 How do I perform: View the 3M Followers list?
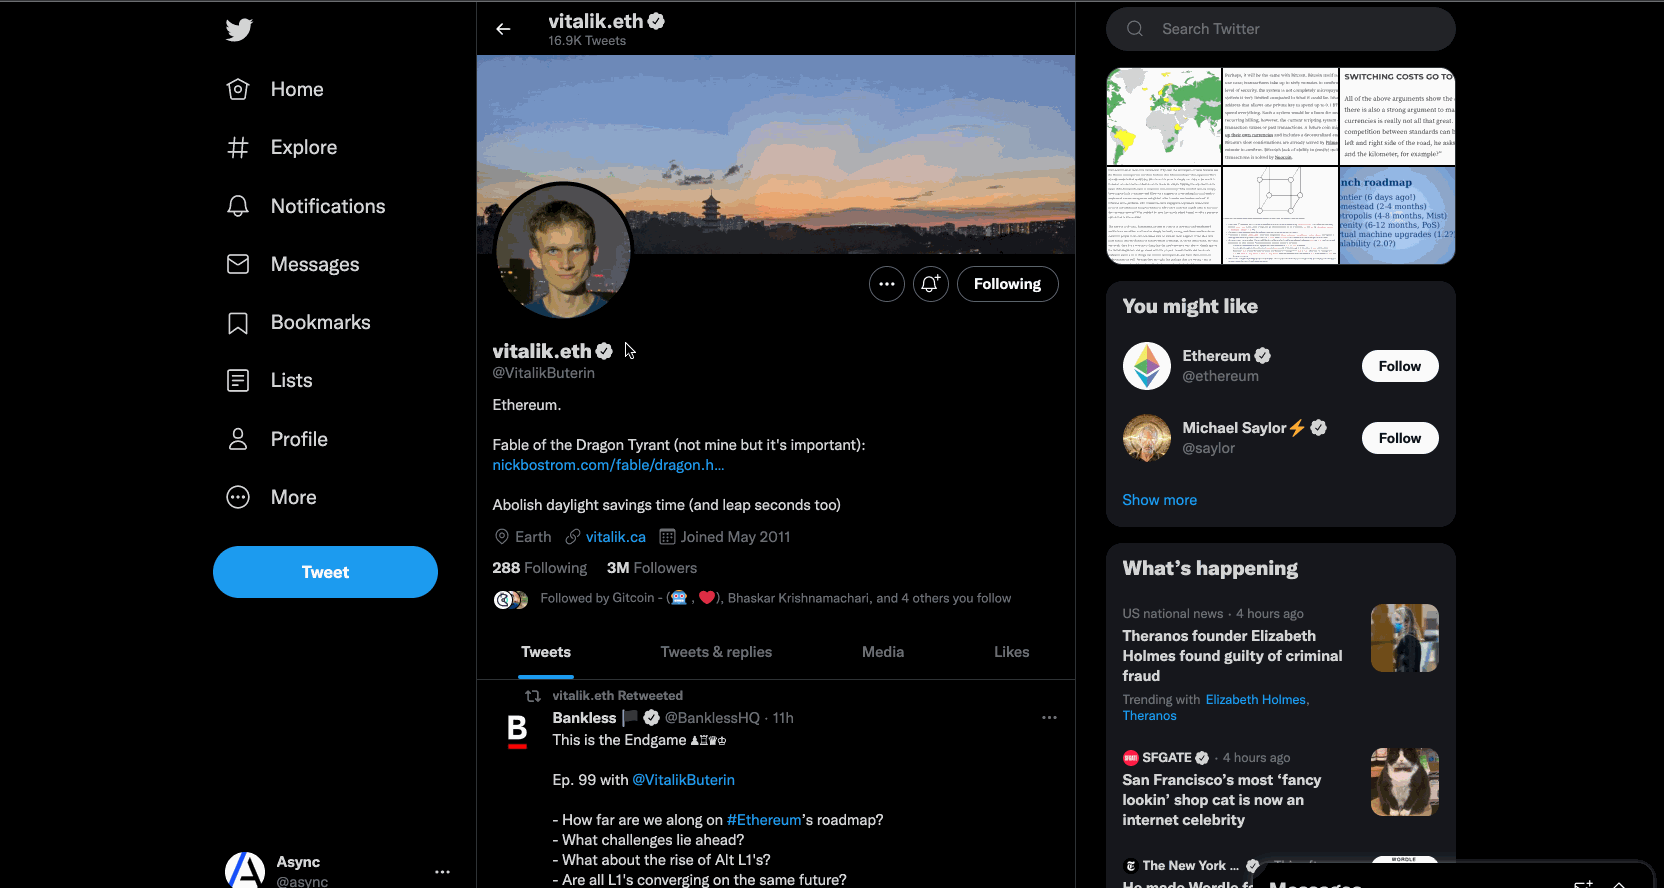(x=652, y=568)
